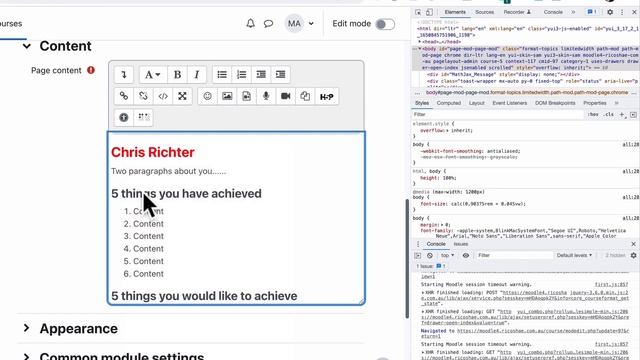
Task: Switch to the Recorder tab
Action: pos(517,12)
